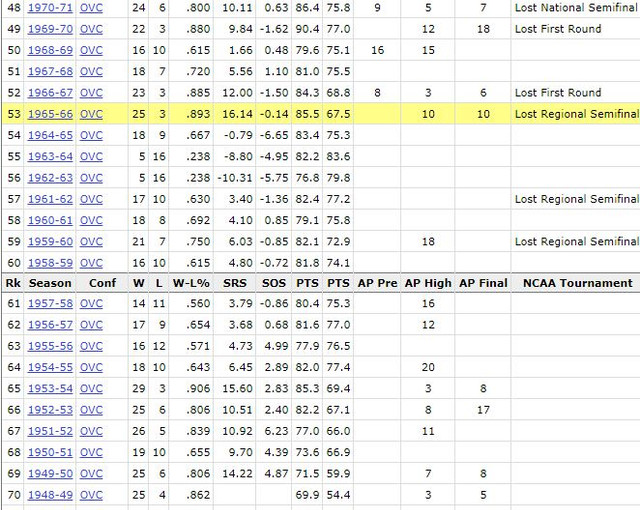Sort by the SOS column header
640x510 pixels.
click(273, 283)
